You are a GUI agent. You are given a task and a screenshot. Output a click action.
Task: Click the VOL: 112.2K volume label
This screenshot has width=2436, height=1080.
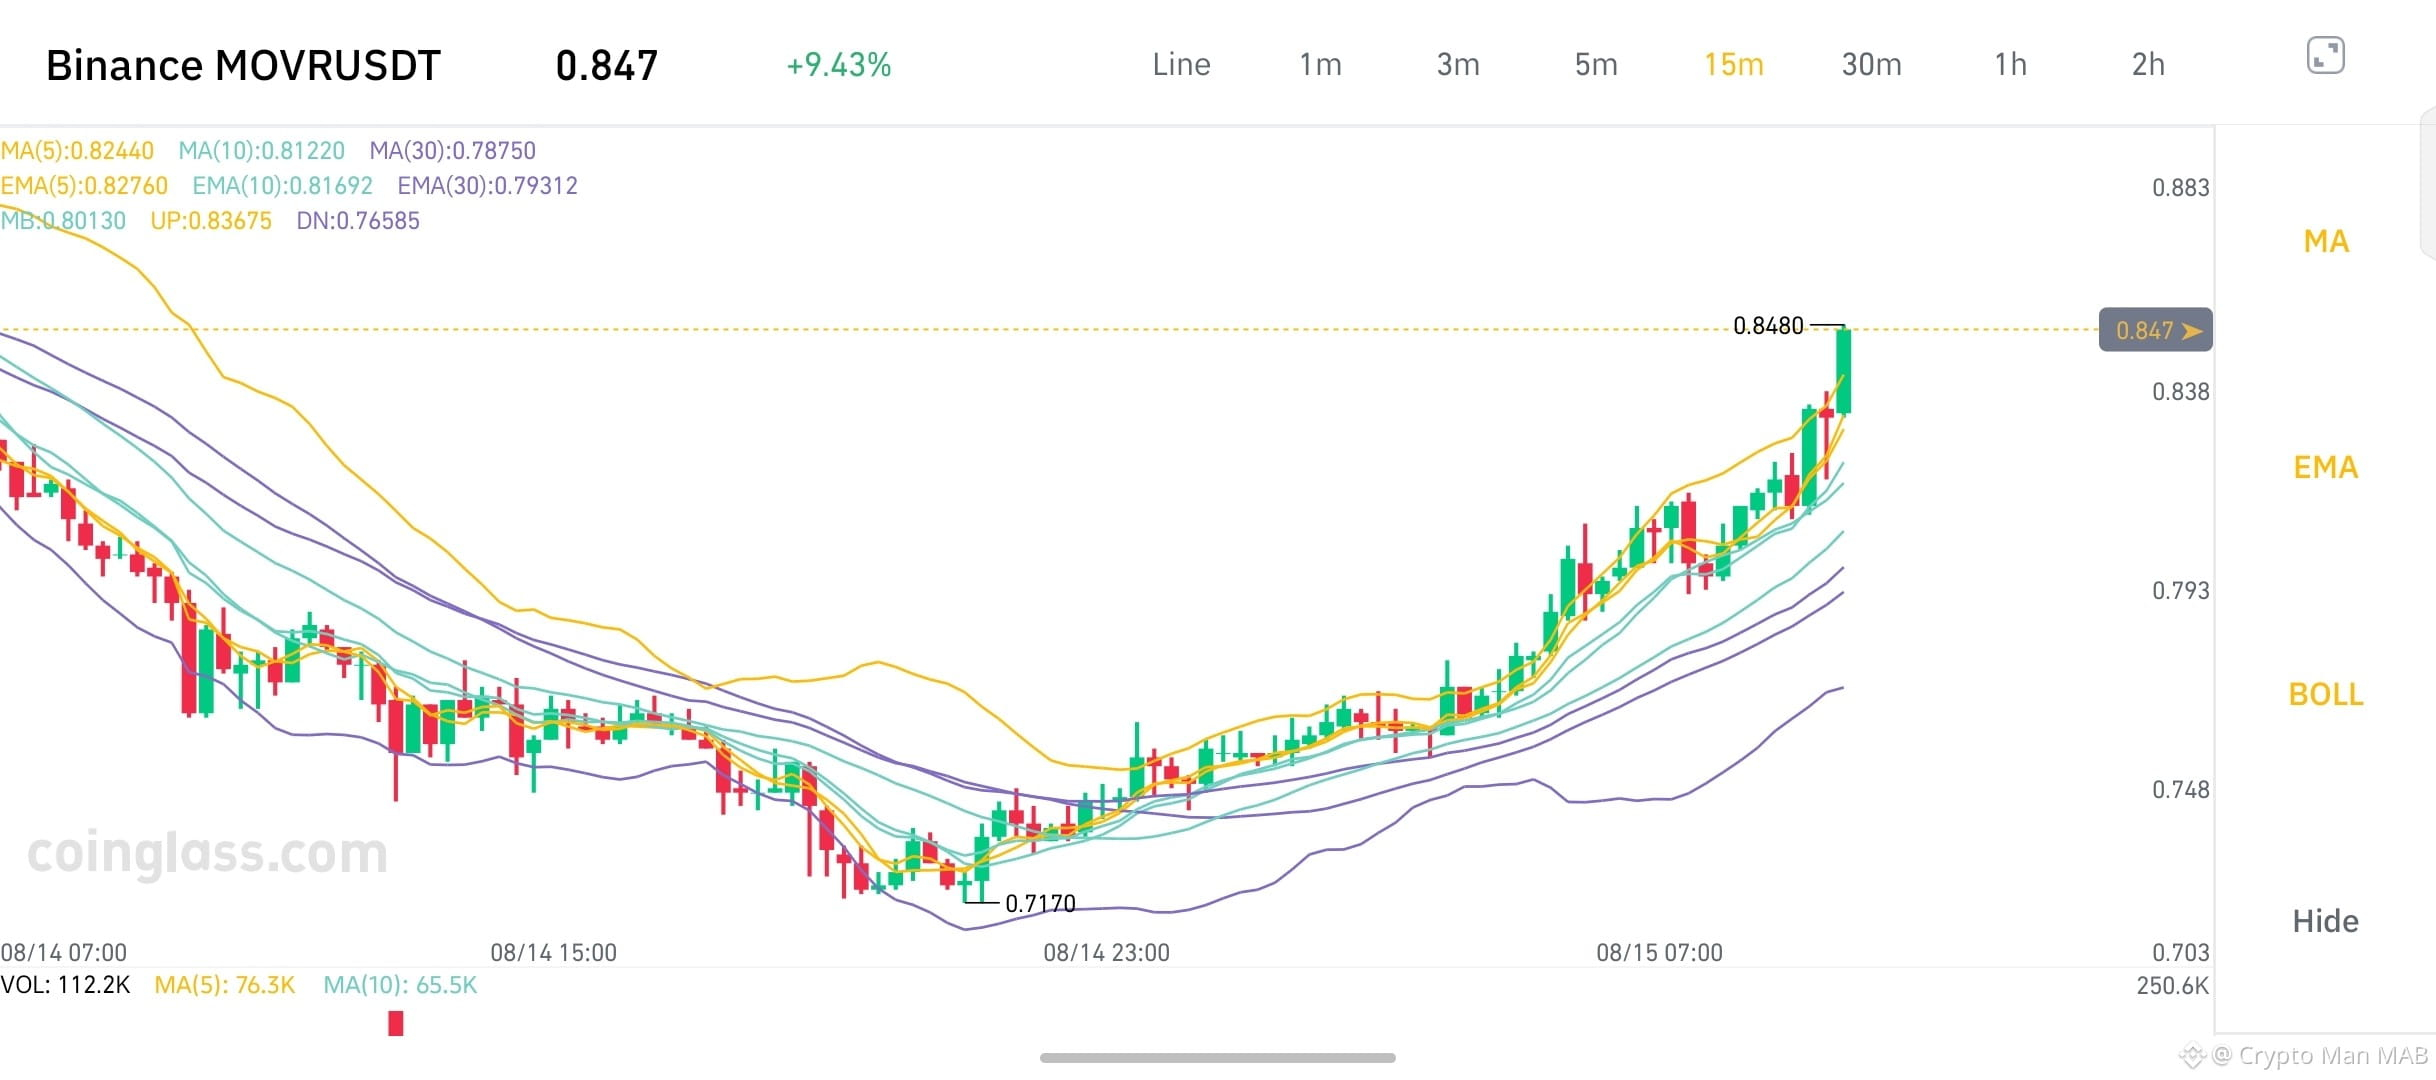tap(66, 985)
